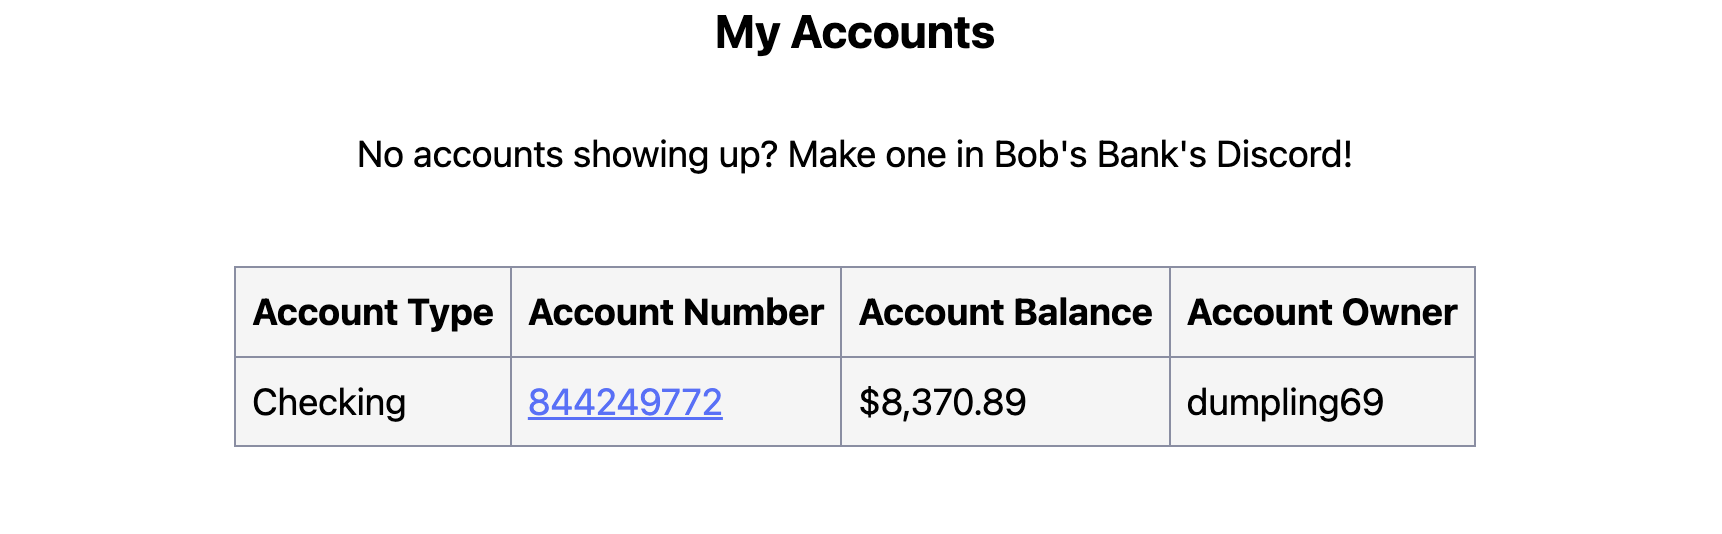Select the Account Type column header
Image resolution: width=1722 pixels, height=534 pixels.
click(x=373, y=312)
